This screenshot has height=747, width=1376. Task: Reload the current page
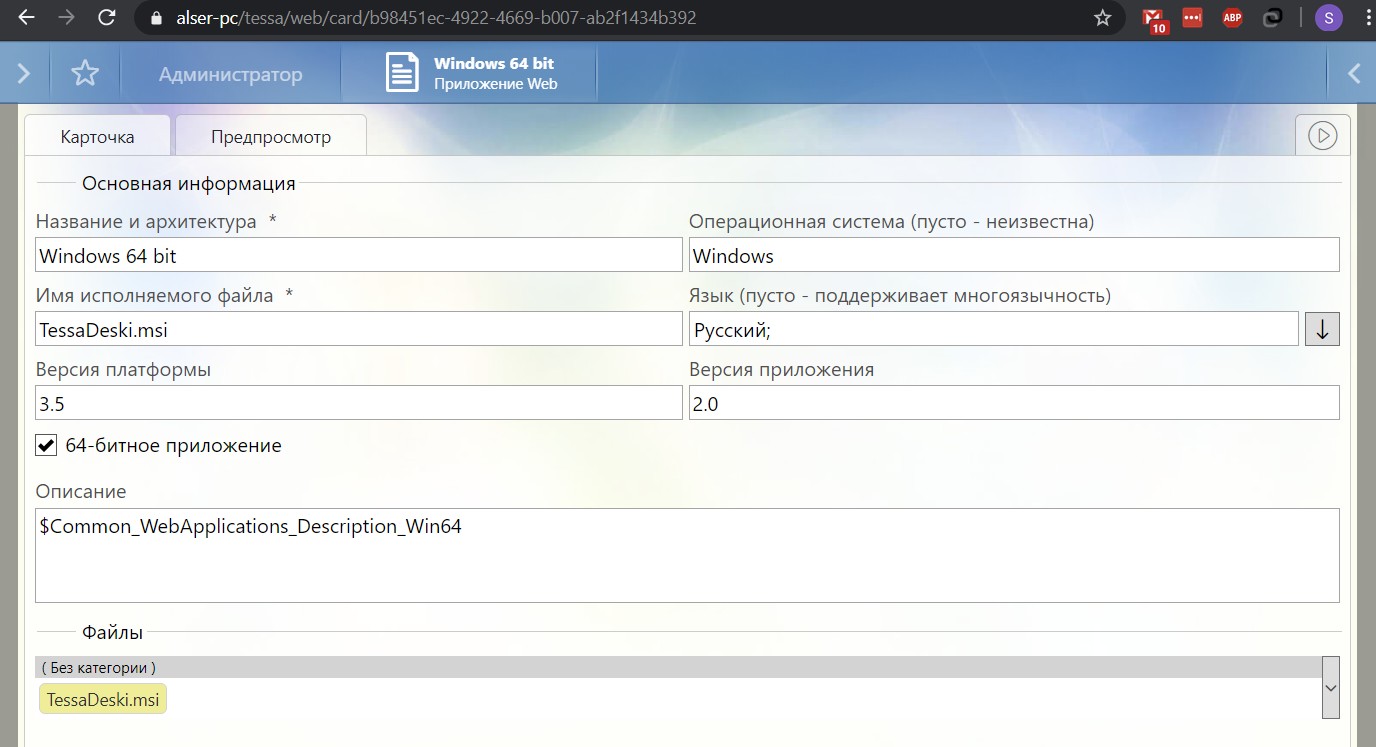tap(107, 18)
